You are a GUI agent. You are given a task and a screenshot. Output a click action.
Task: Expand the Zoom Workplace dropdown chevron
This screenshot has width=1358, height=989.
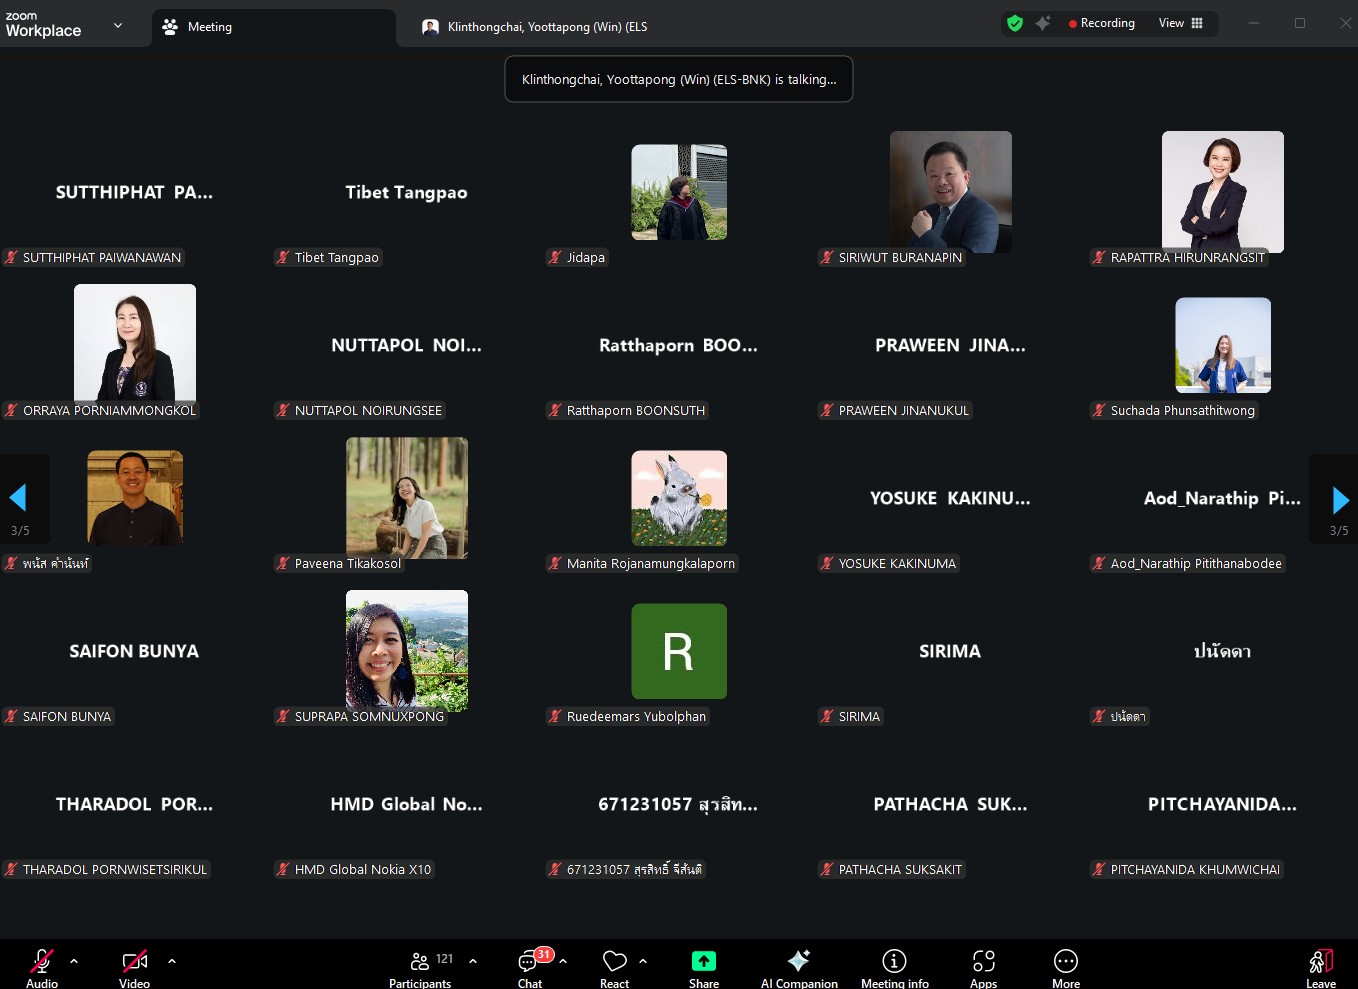[x=118, y=26]
